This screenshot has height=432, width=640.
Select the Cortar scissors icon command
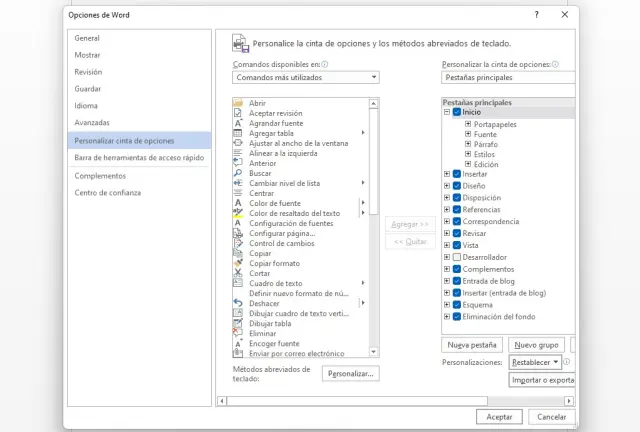click(x=238, y=273)
